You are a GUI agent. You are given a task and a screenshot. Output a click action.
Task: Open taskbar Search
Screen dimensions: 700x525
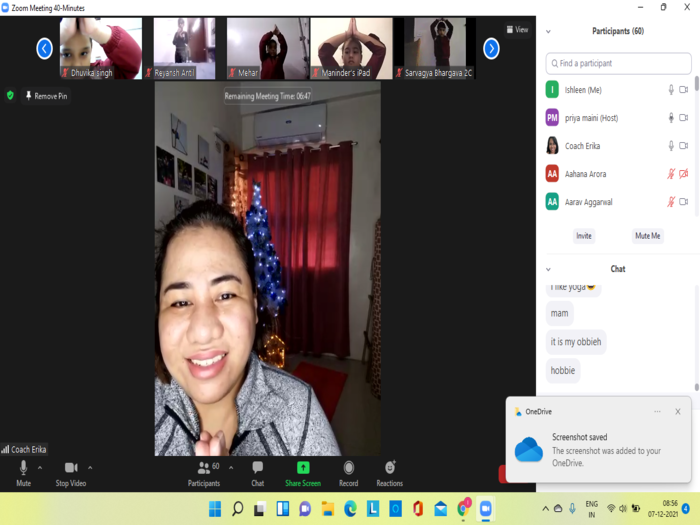[x=238, y=508]
